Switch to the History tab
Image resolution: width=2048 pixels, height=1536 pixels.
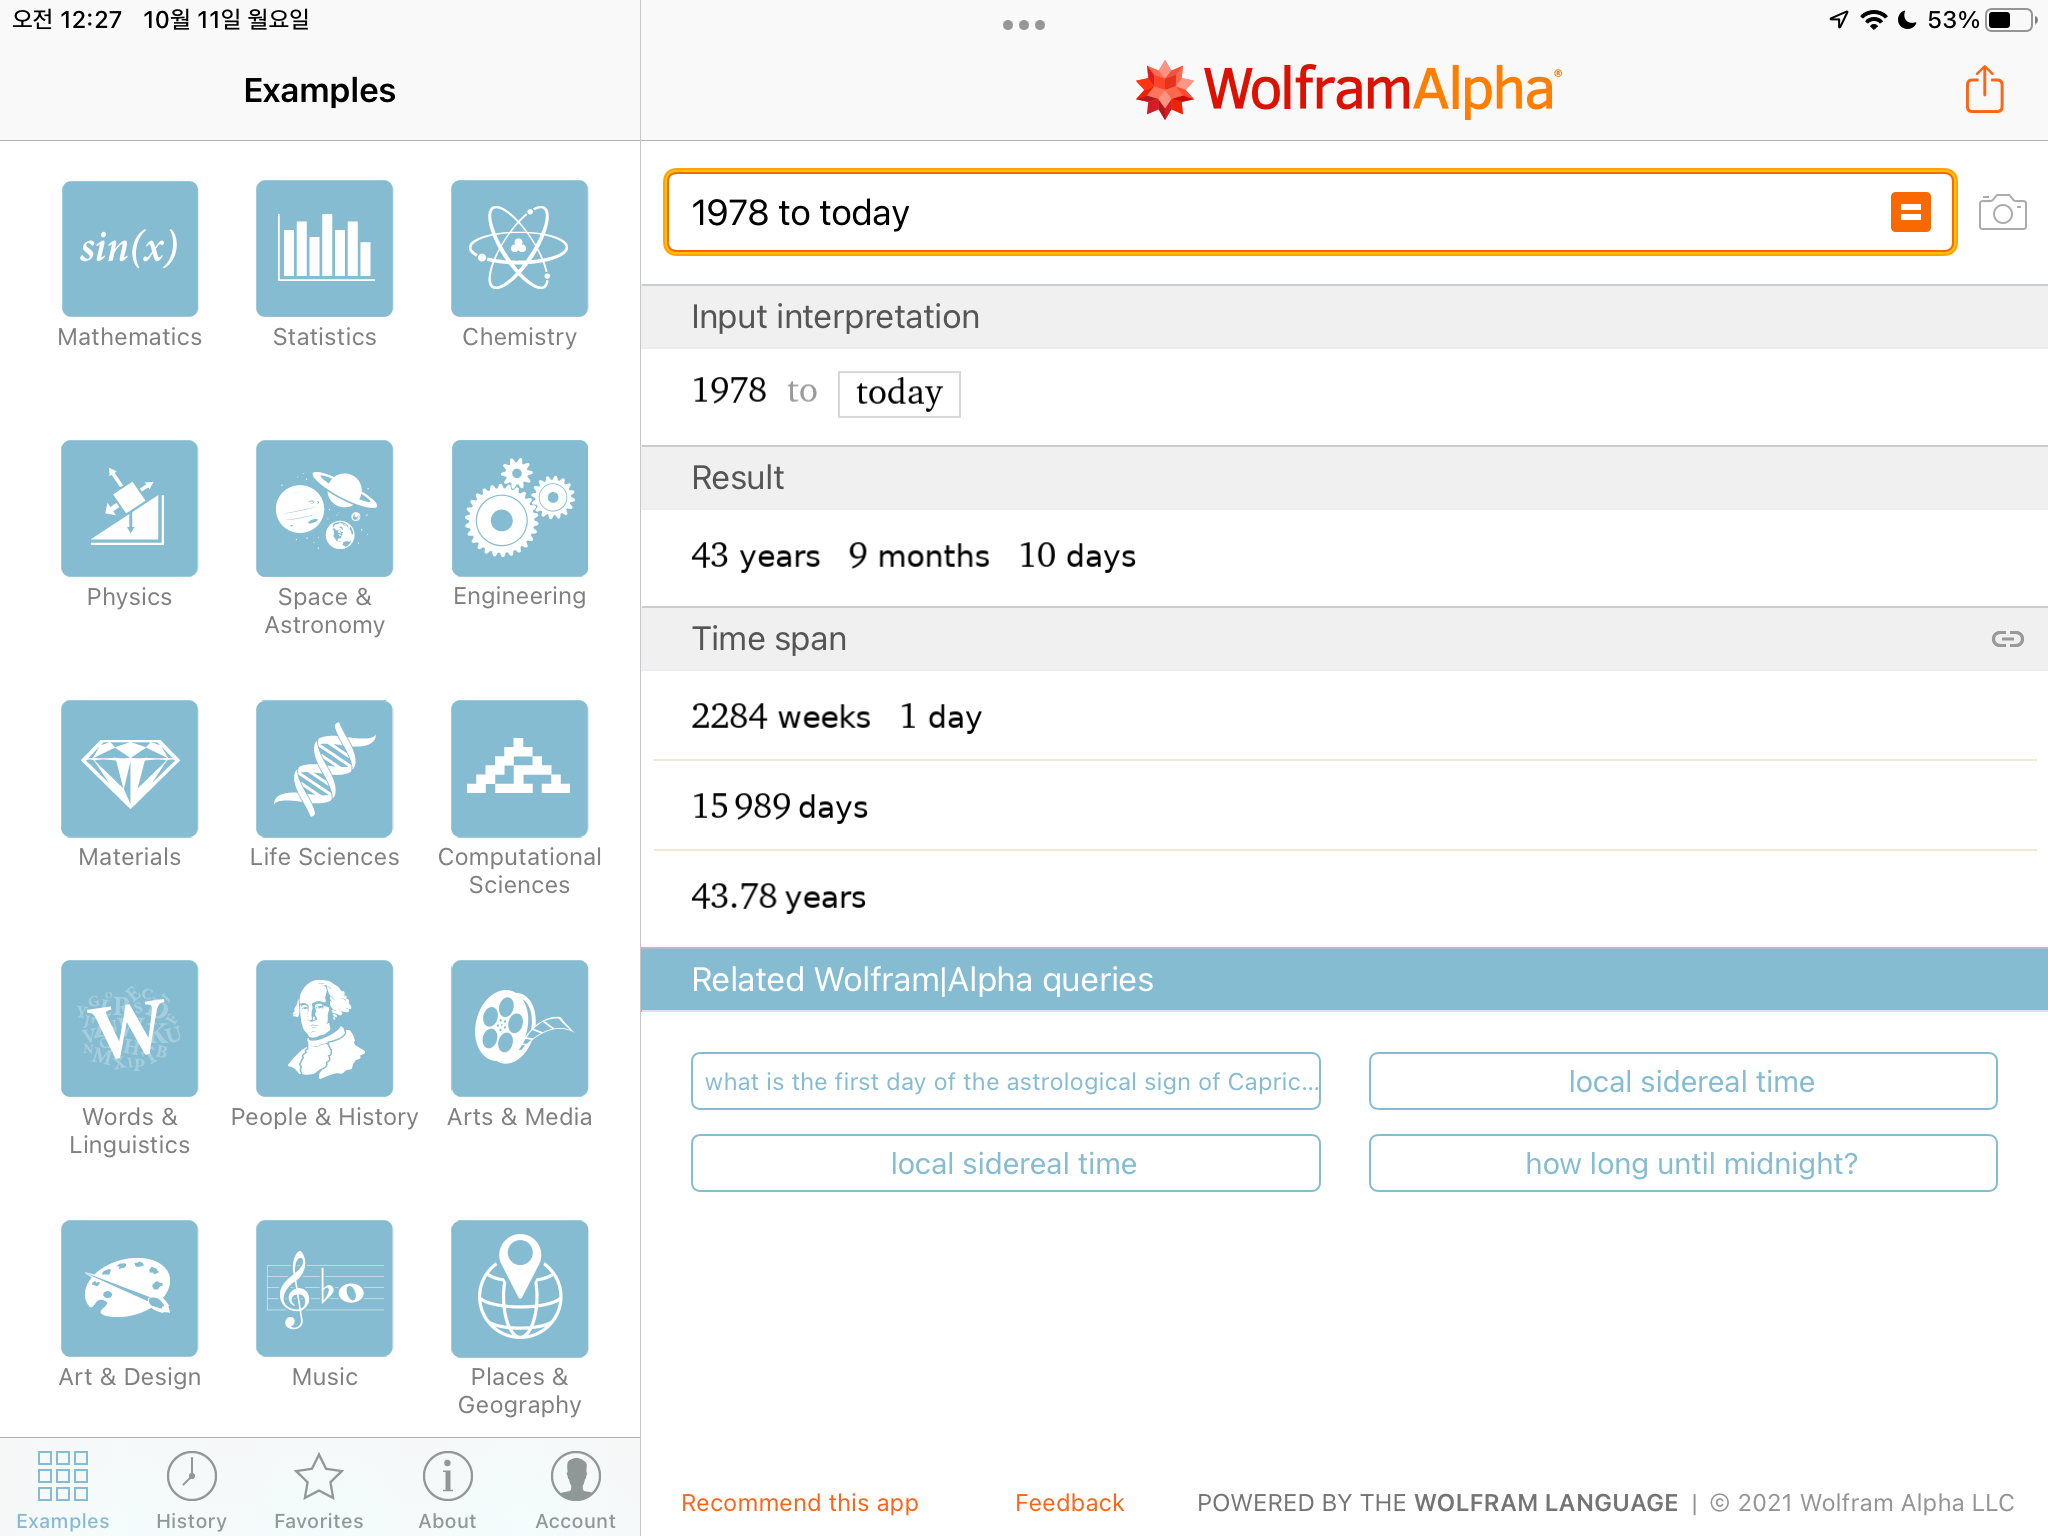coord(191,1490)
